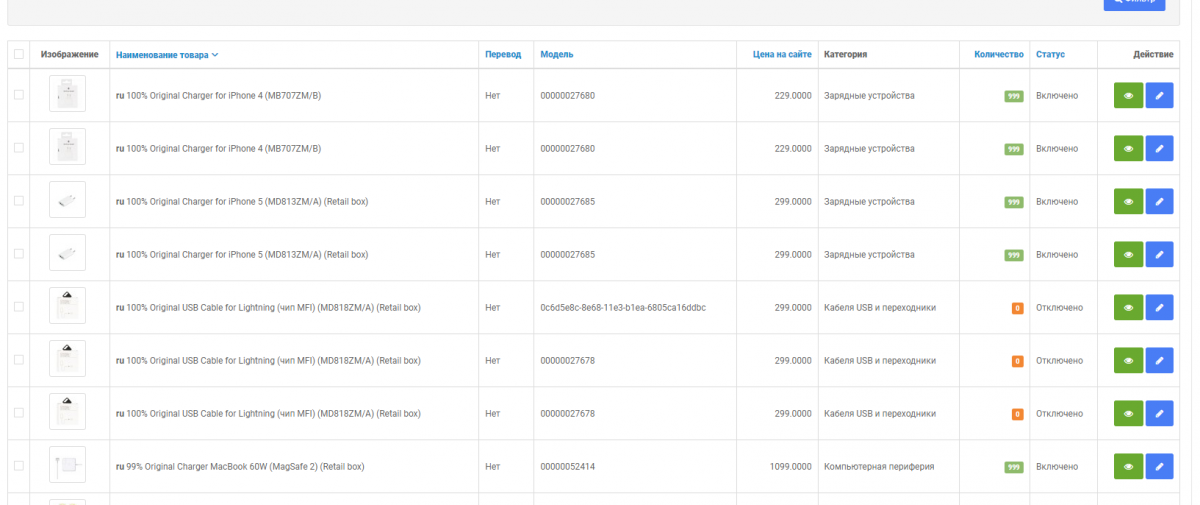Screen dimensions: 1200x505
Task: Edit product with model 0c6d5e8c-8e68-11e3-b1ea-6805ca16ddbc (pencil icon)
Action: (1159, 308)
